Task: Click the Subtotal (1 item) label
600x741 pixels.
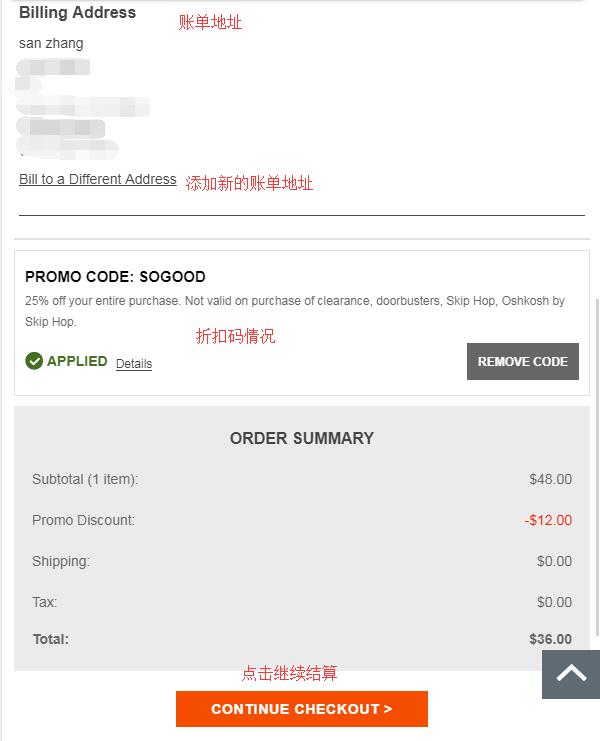Action: 85,479
